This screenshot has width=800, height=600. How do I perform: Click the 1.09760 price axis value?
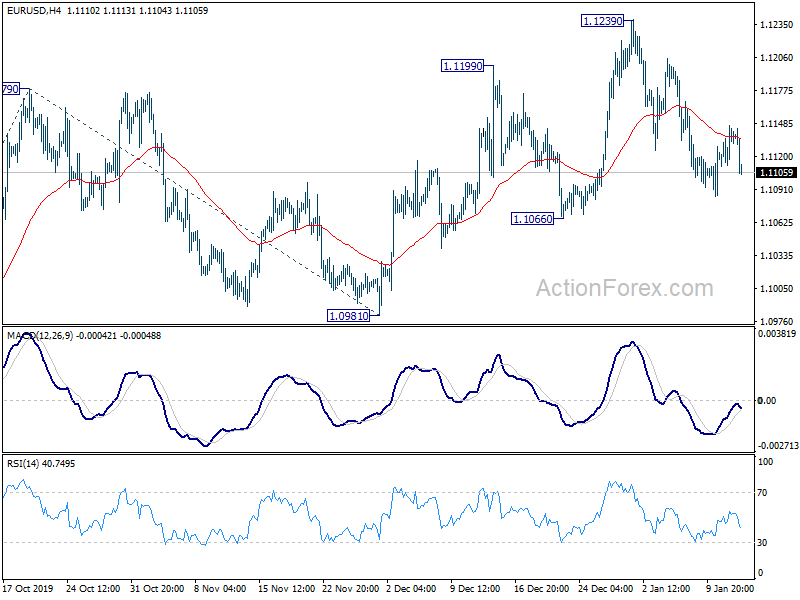pos(777,321)
